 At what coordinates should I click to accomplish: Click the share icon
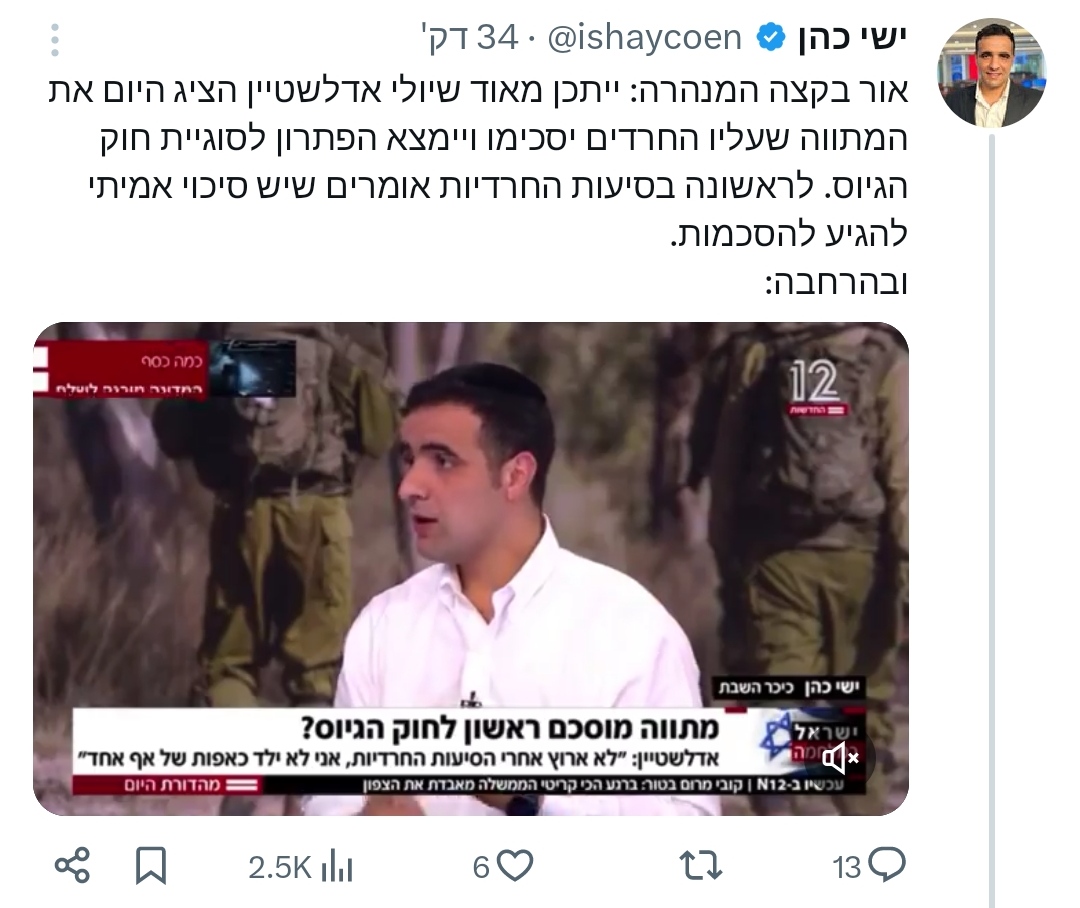coord(72,866)
